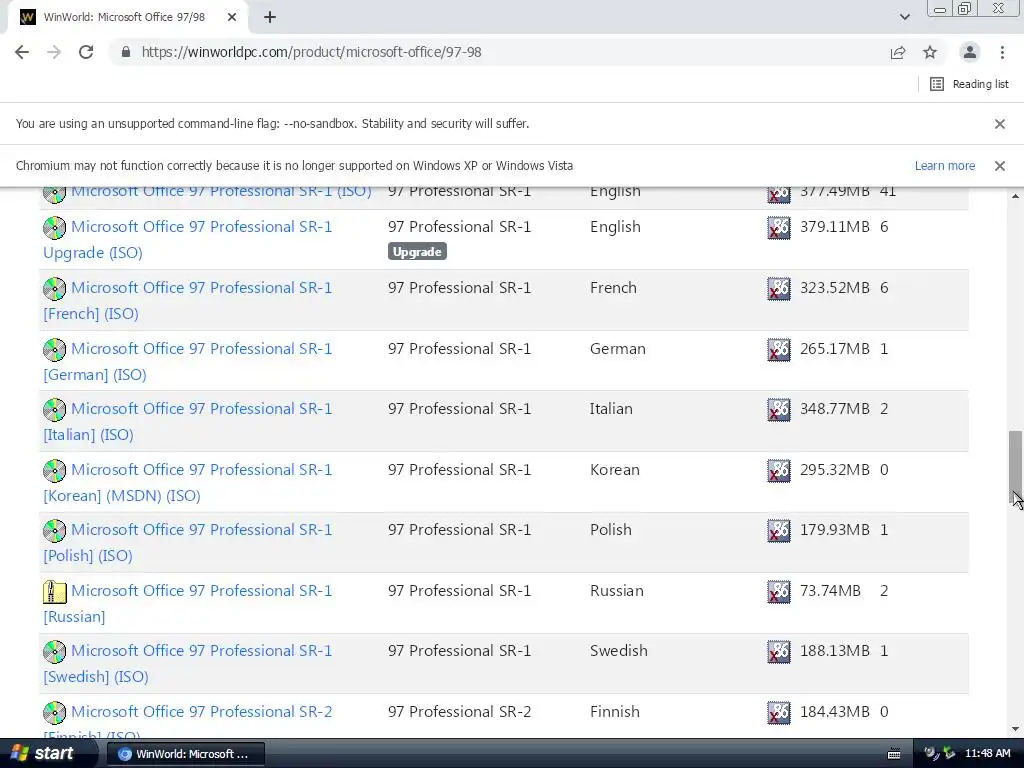
Task: Click the x86 icon in the Polish row
Action: [778, 531]
